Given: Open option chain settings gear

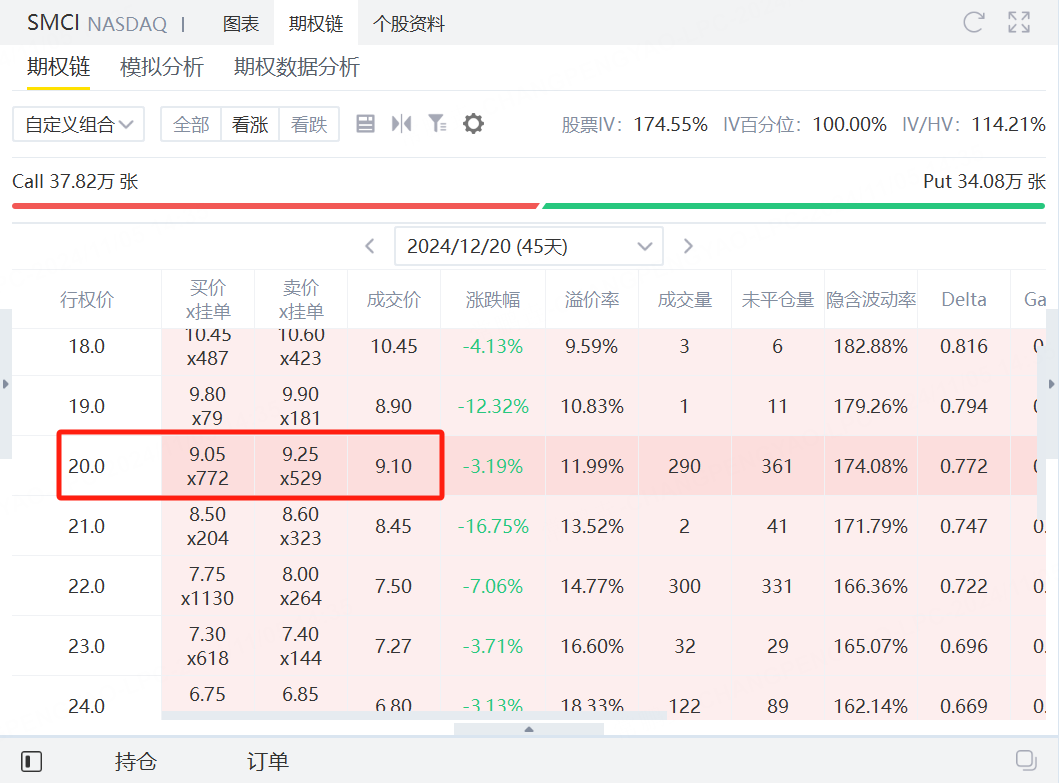Looking at the screenshot, I should 473,124.
